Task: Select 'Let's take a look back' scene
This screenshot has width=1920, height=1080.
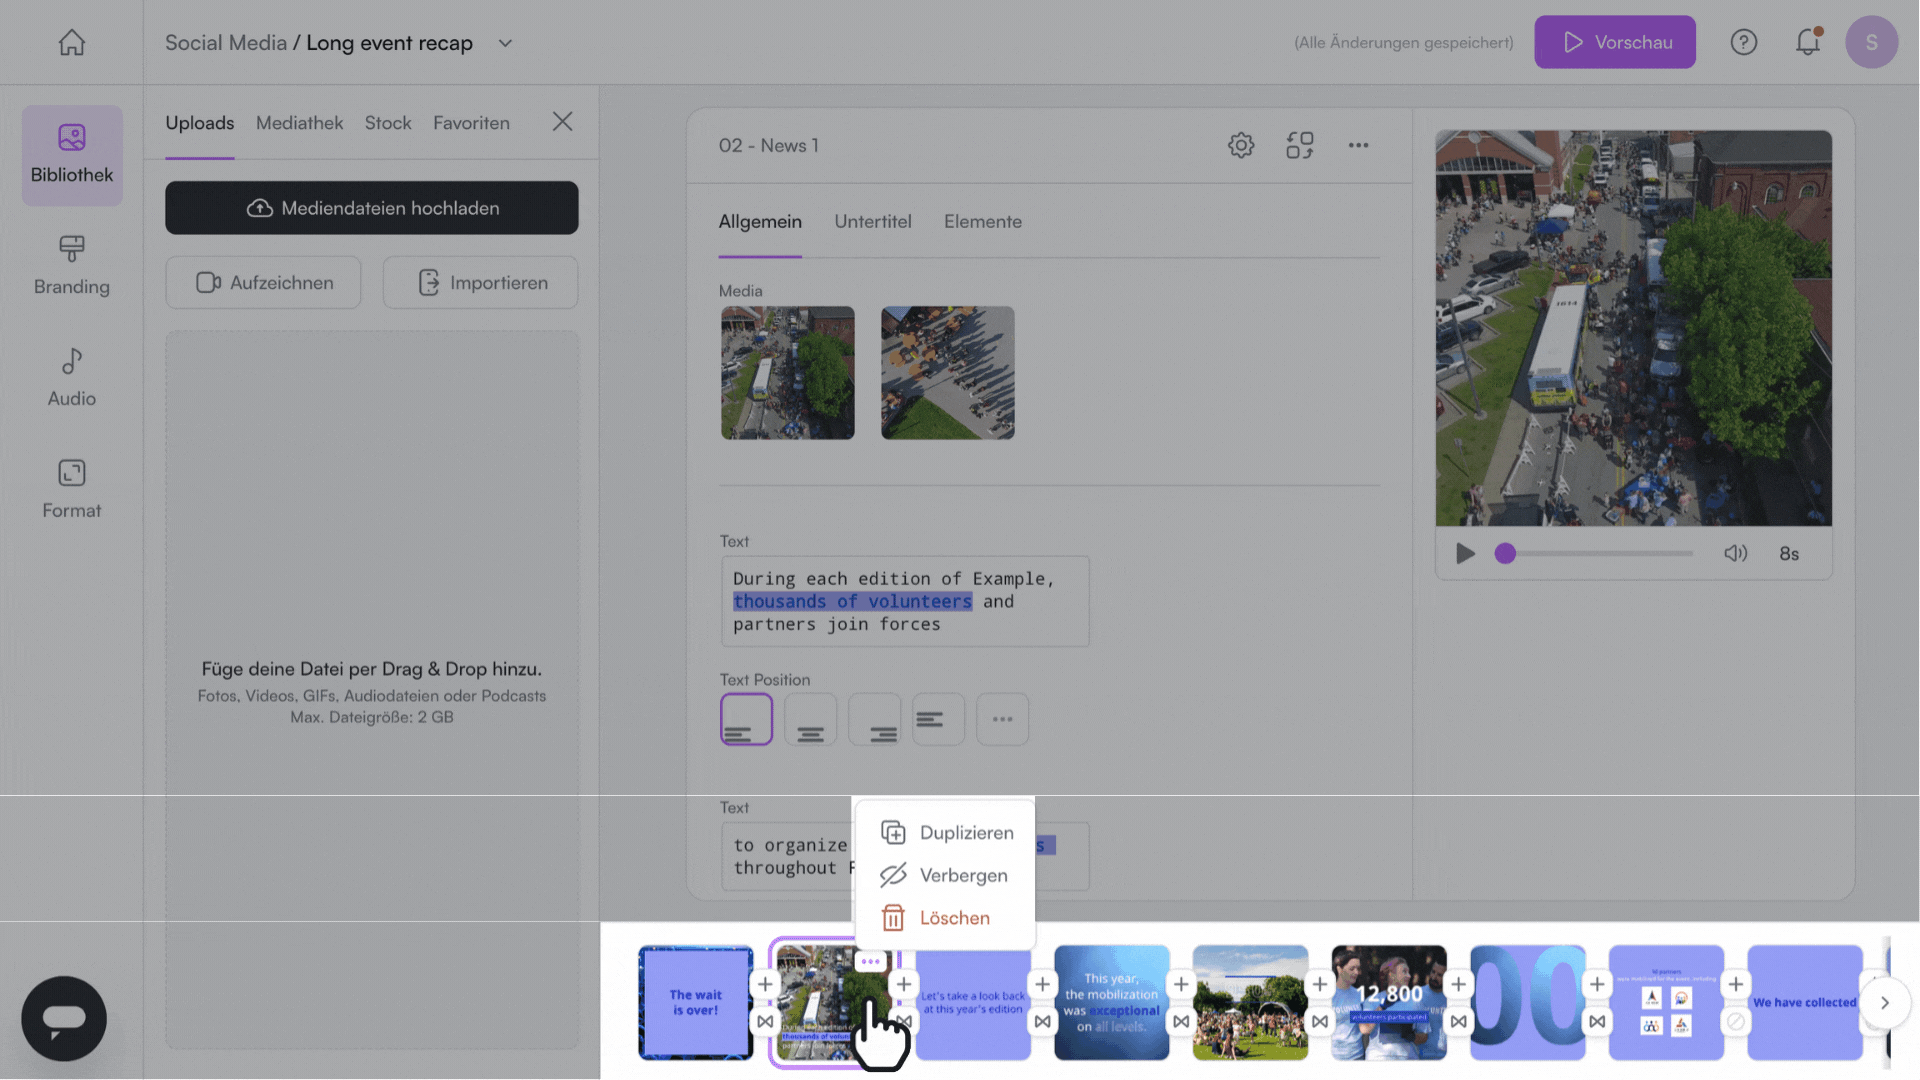Action: [973, 1002]
